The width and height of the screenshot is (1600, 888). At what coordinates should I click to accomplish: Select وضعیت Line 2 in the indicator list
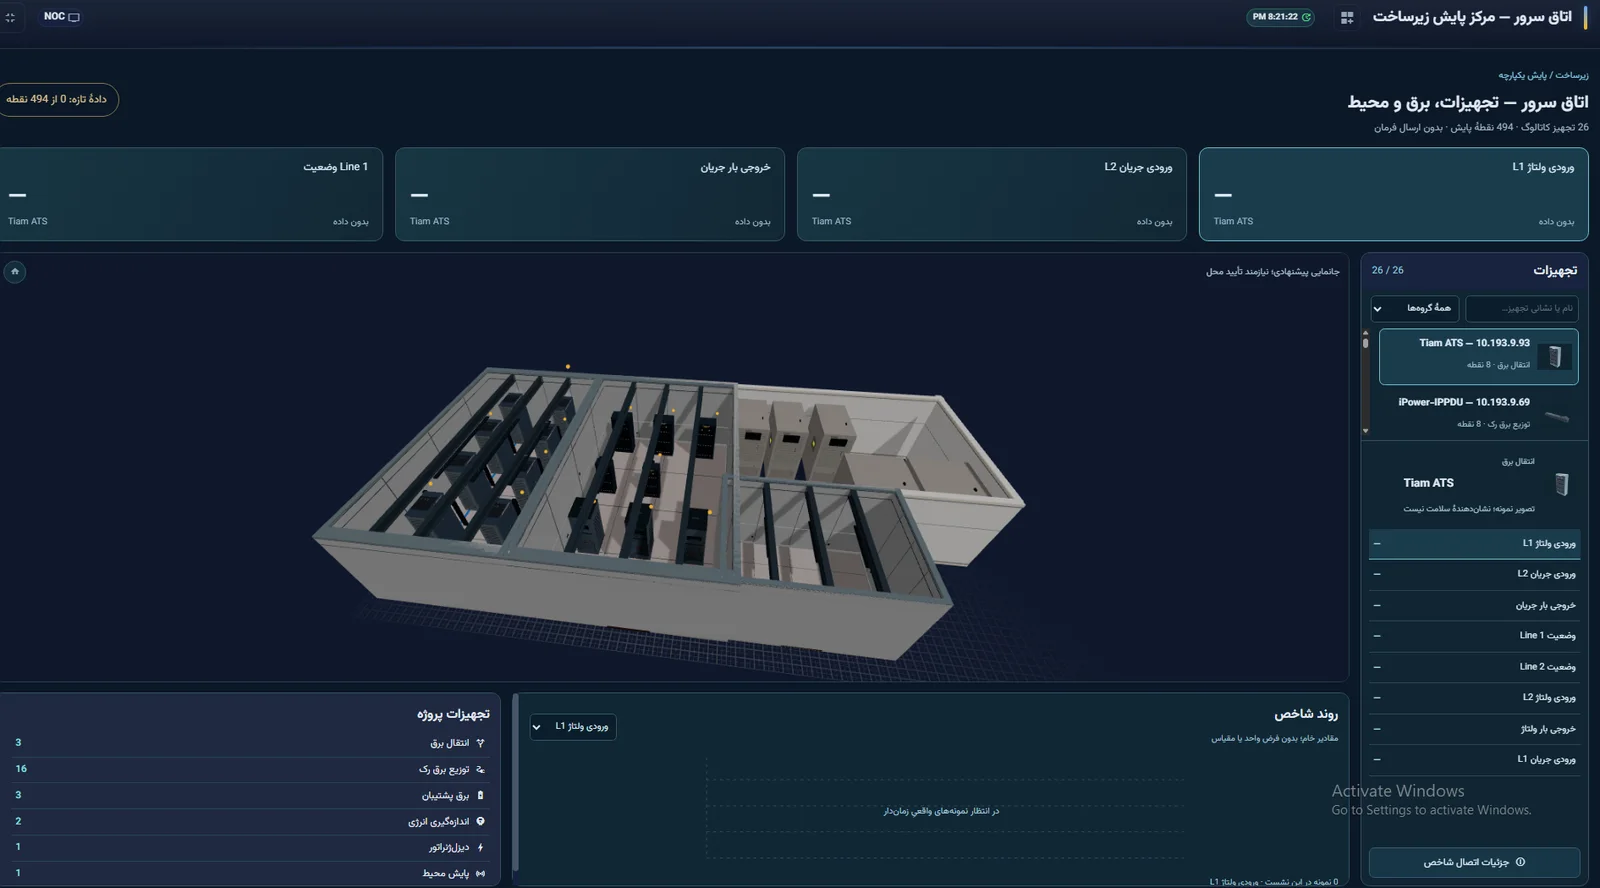(1474, 667)
